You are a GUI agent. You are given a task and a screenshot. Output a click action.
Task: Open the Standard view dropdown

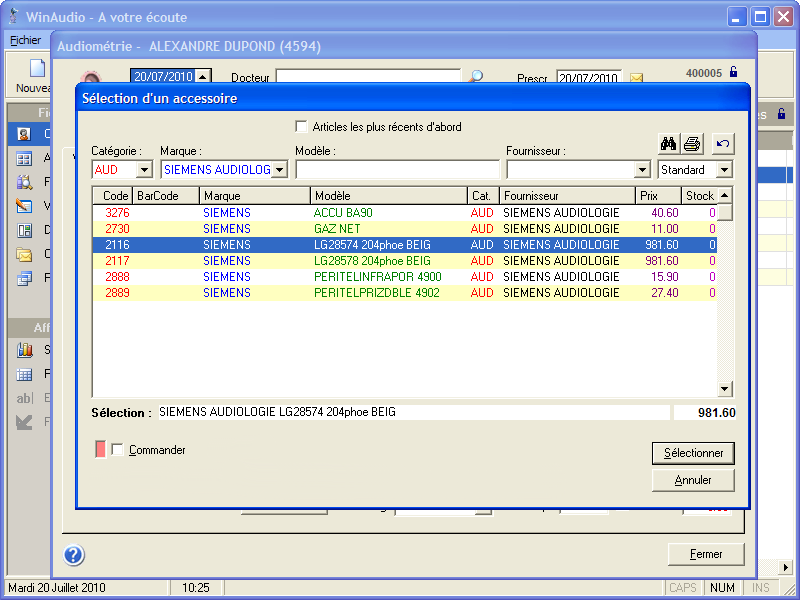(724, 170)
